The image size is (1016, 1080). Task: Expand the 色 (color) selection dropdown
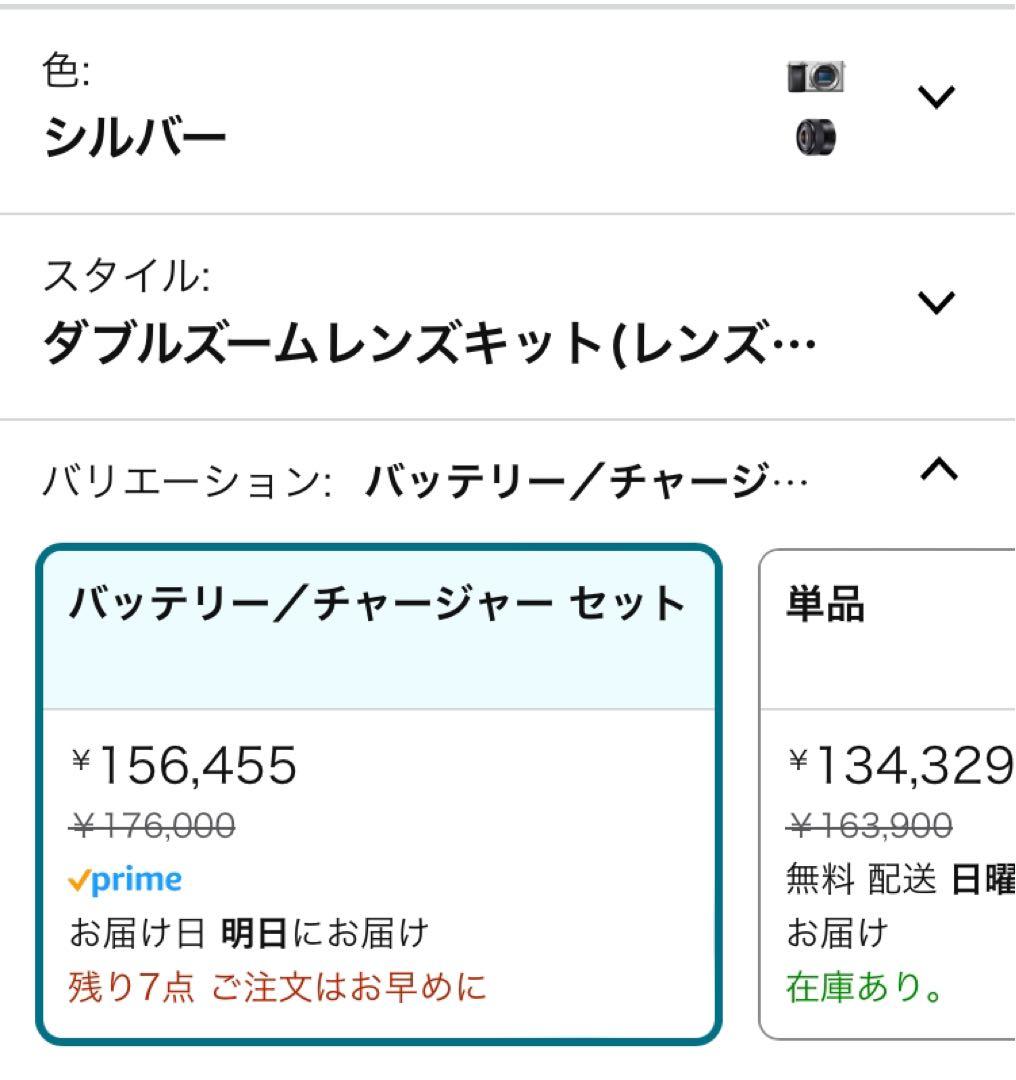pos(936,96)
